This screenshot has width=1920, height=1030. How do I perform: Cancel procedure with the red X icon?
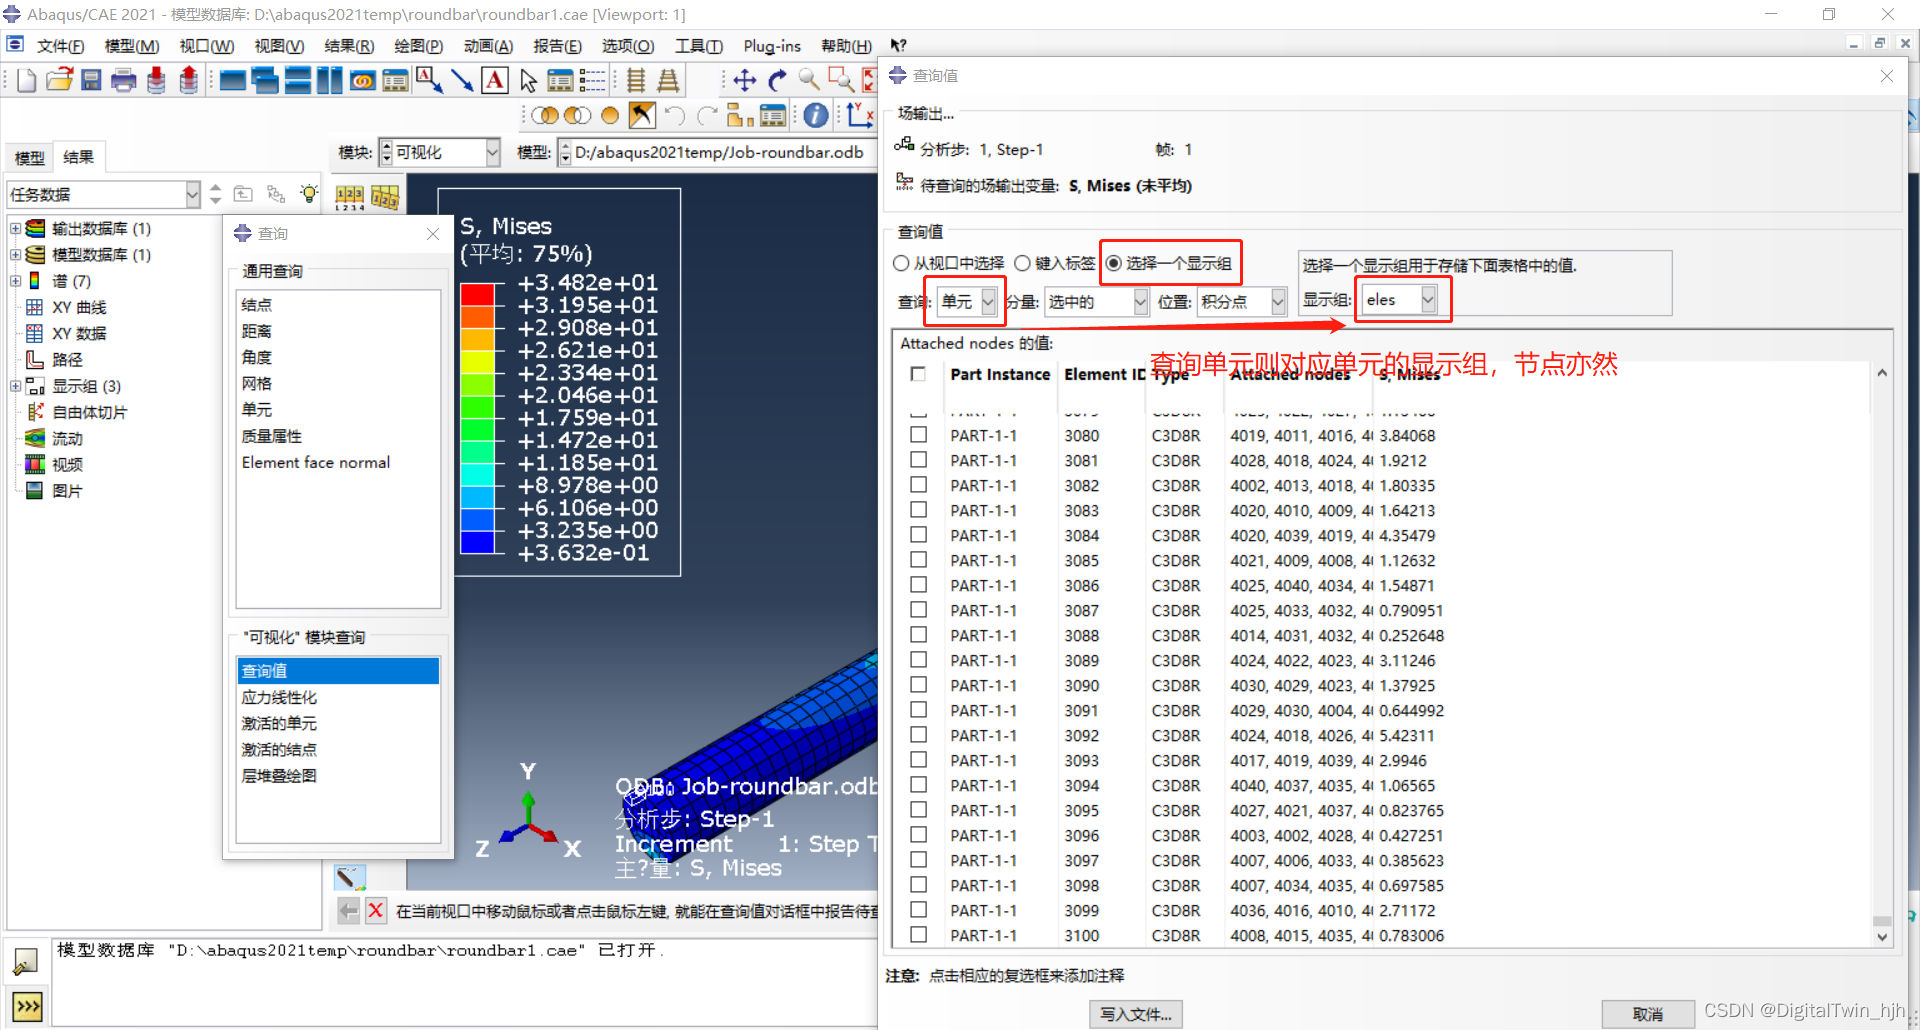[376, 910]
